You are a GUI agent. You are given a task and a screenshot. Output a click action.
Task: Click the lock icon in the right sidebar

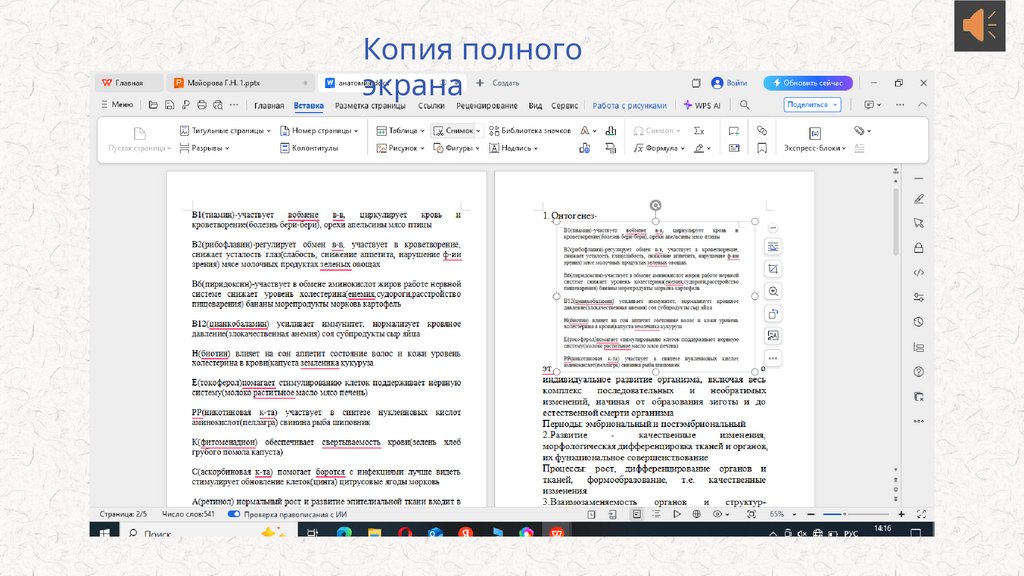pos(919,247)
